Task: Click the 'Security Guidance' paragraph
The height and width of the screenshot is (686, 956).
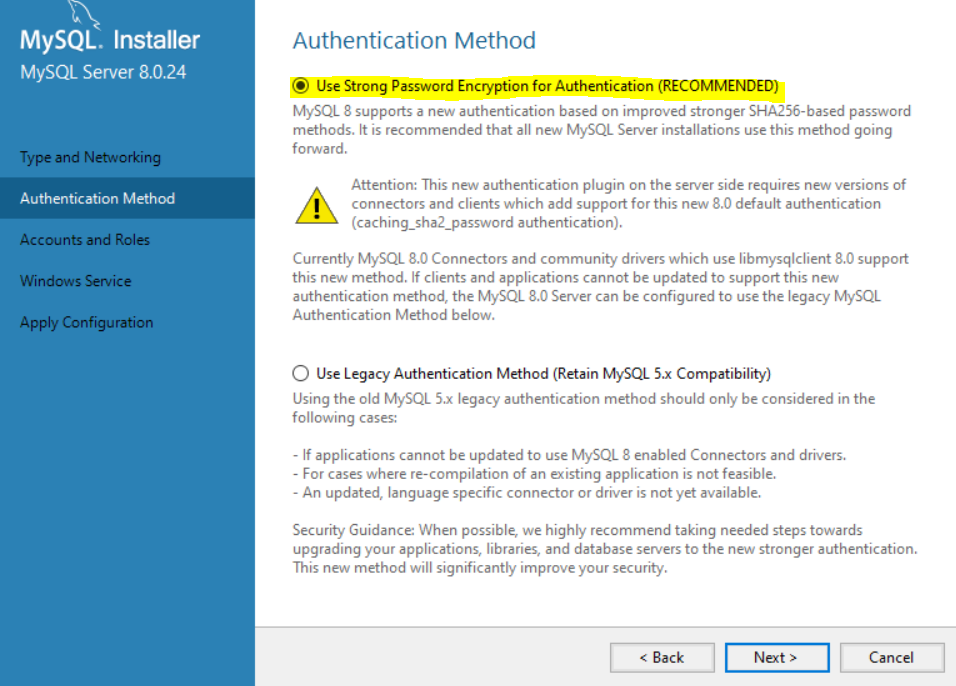Action: tap(605, 549)
